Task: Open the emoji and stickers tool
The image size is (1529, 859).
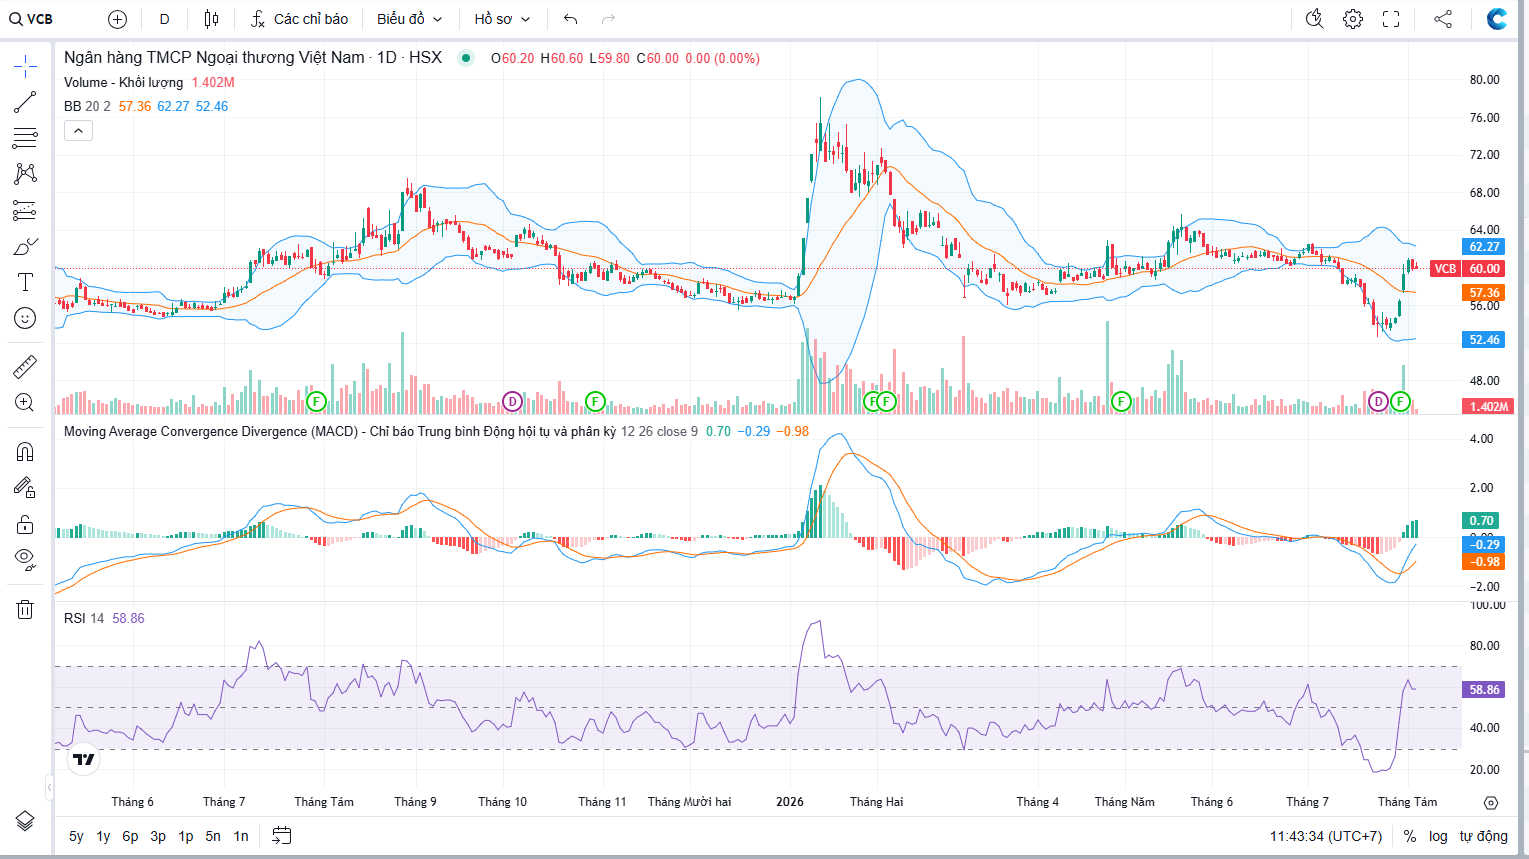Action: (25, 318)
